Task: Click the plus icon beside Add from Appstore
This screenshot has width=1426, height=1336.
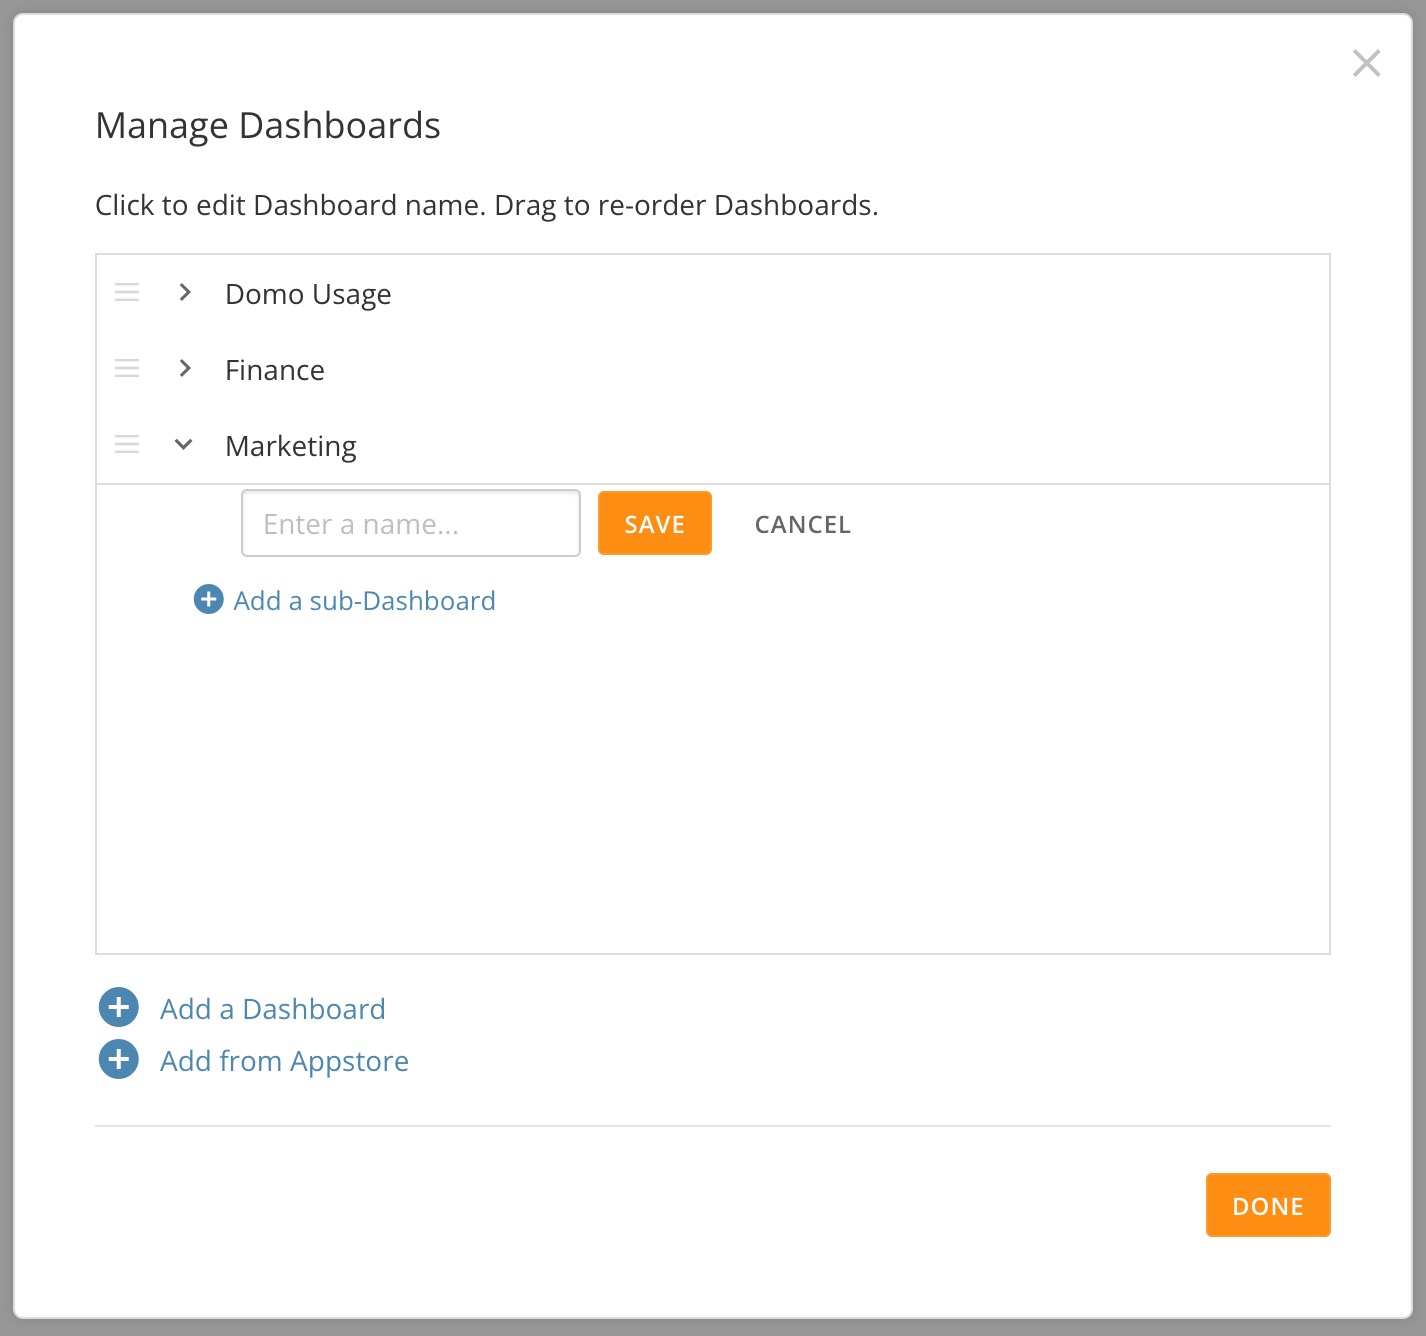Action: point(118,1059)
